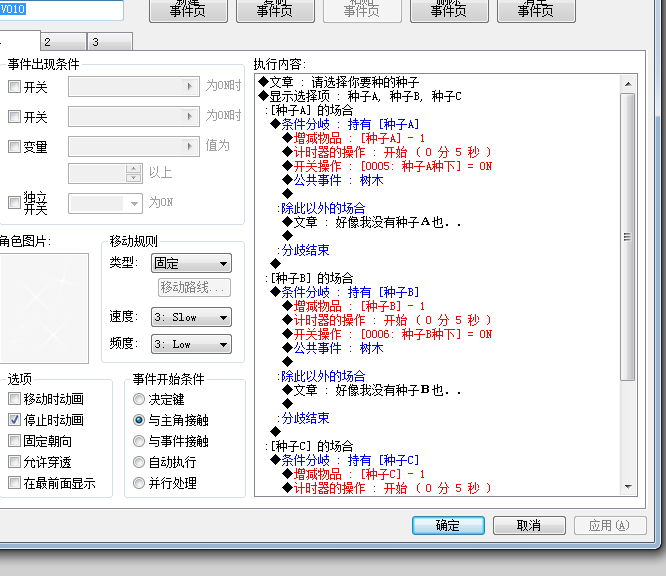Image resolution: width=666 pixels, height=576 pixels.
Task: Switch to event page tab 2
Action: click(x=64, y=42)
